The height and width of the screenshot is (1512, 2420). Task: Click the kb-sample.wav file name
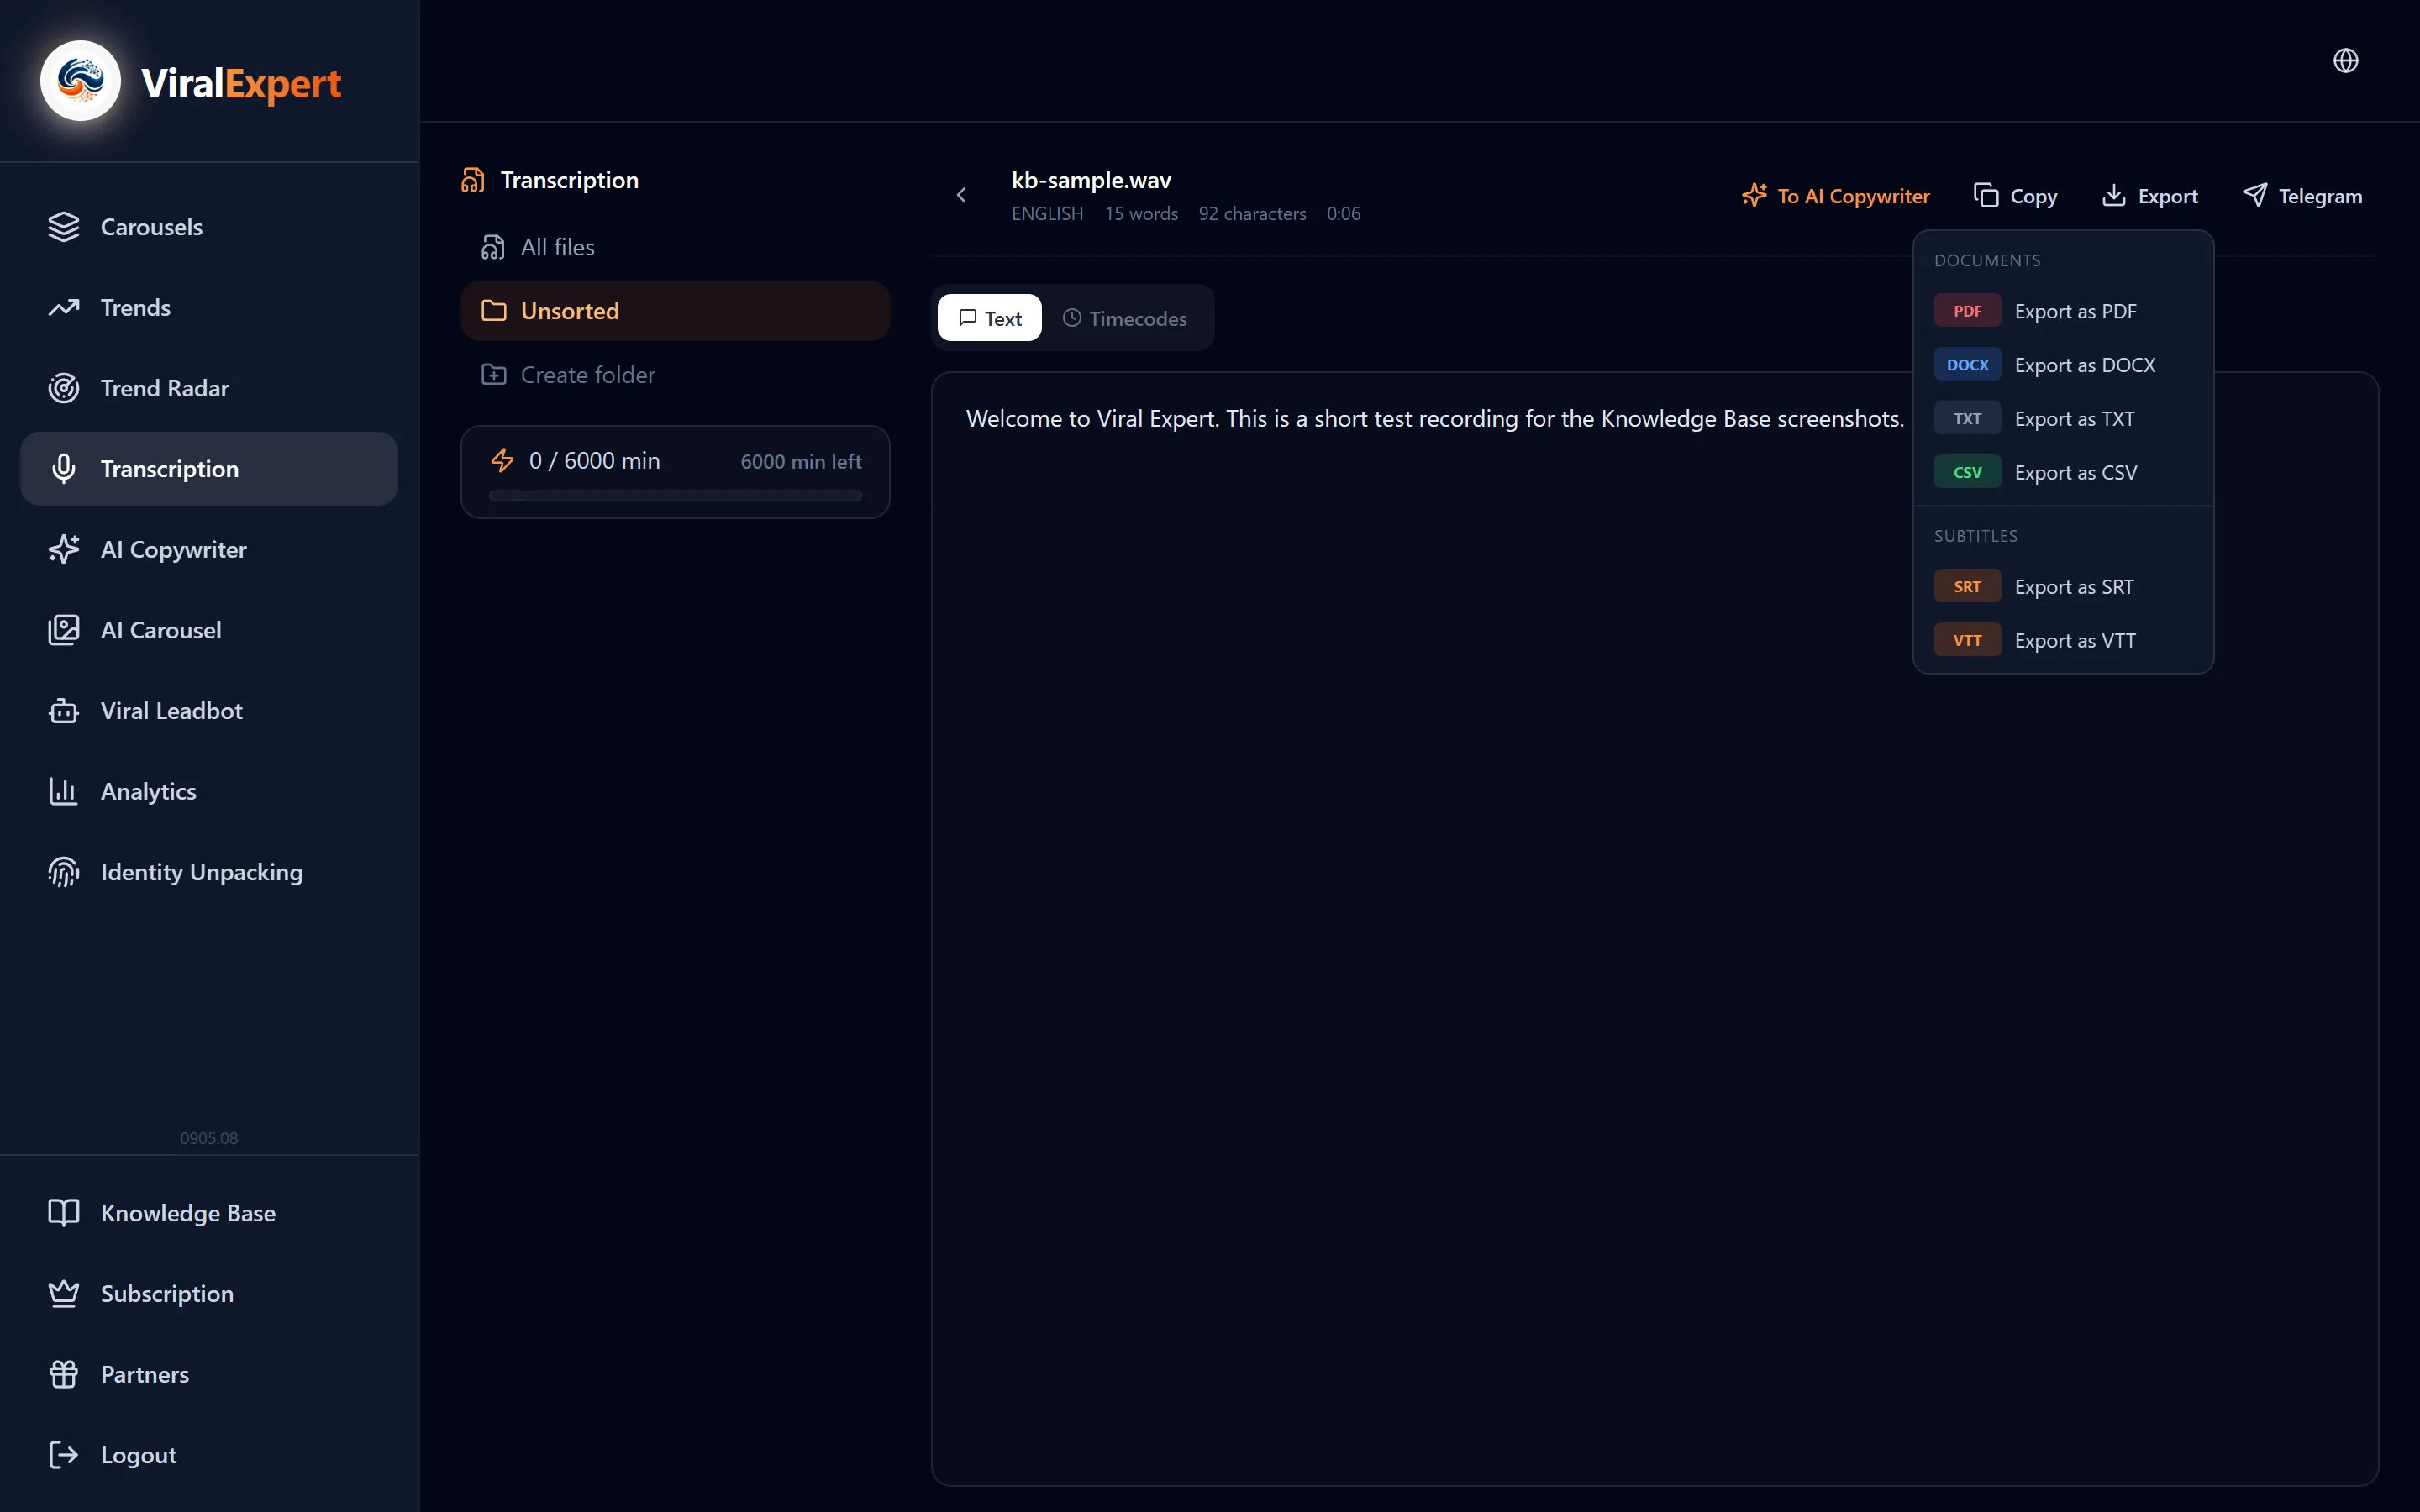[x=1091, y=180]
